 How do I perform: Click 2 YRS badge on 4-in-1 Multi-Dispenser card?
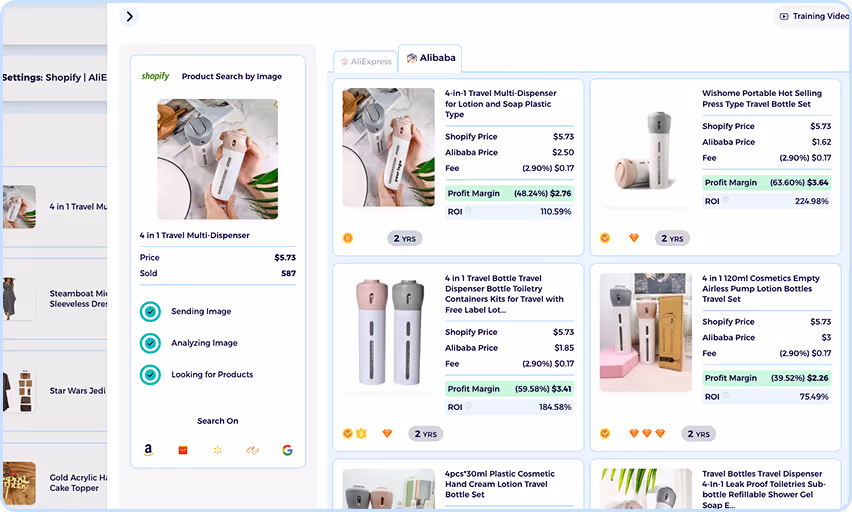click(405, 239)
